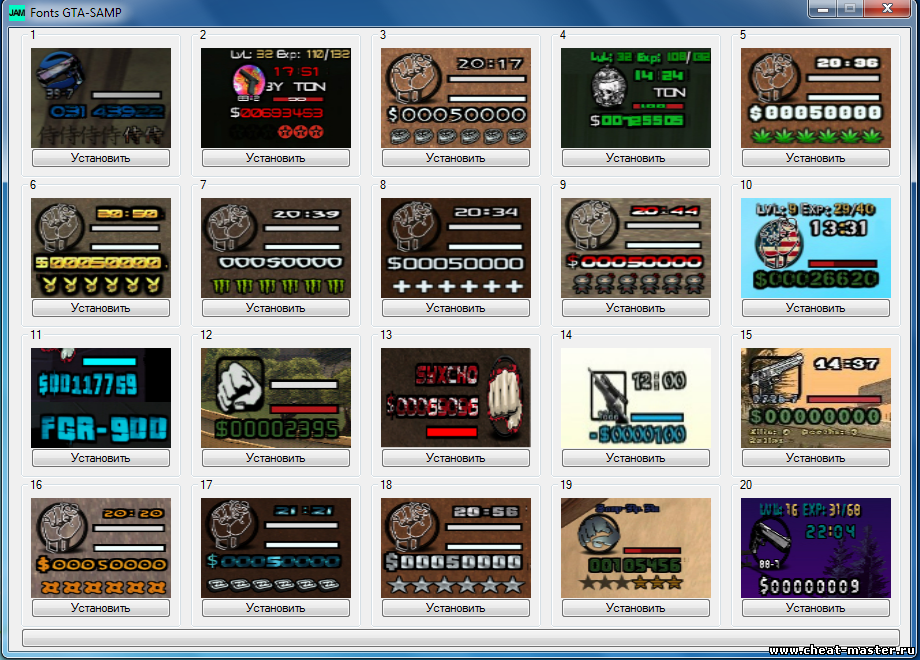This screenshot has height=660, width=920.
Task: Click the JAM application icon in title bar
Action: 17,12
